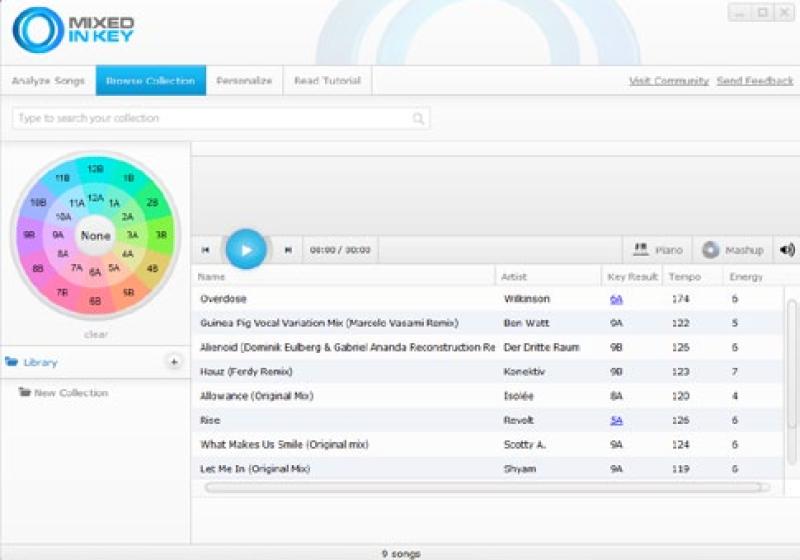Click the collection search field
Viewport: 800px width, 560px height.
click(210, 119)
